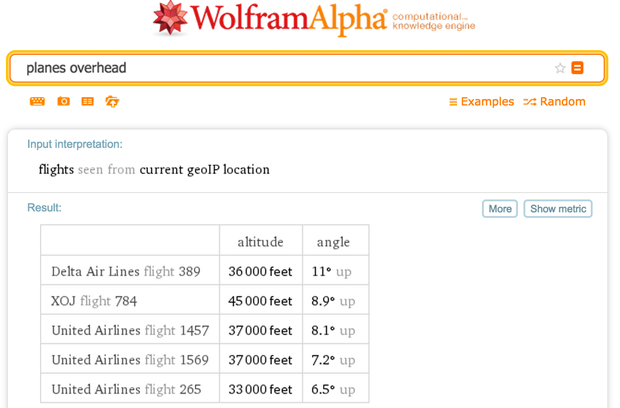620x408 pixels.
Task: Click the 'angle' column header
Action: pos(335,240)
